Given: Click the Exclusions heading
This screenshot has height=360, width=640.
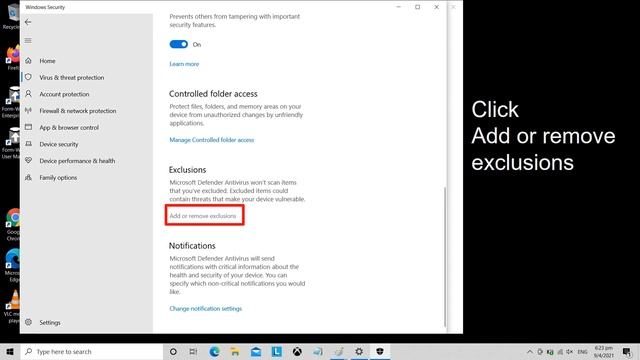Looking at the screenshot, I should click(x=188, y=170).
